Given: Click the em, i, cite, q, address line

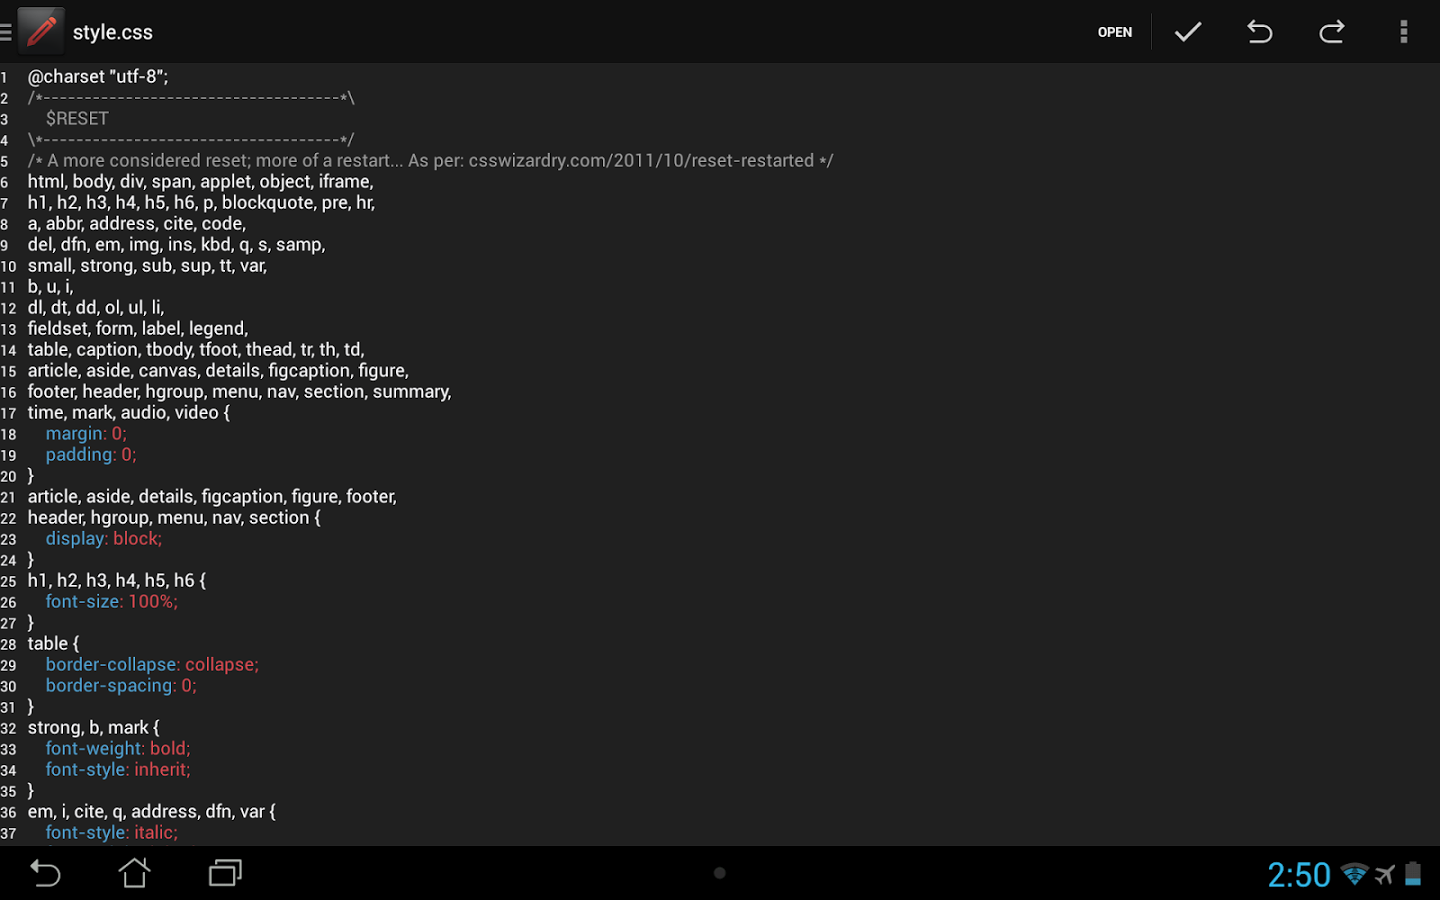Looking at the screenshot, I should (x=151, y=811).
